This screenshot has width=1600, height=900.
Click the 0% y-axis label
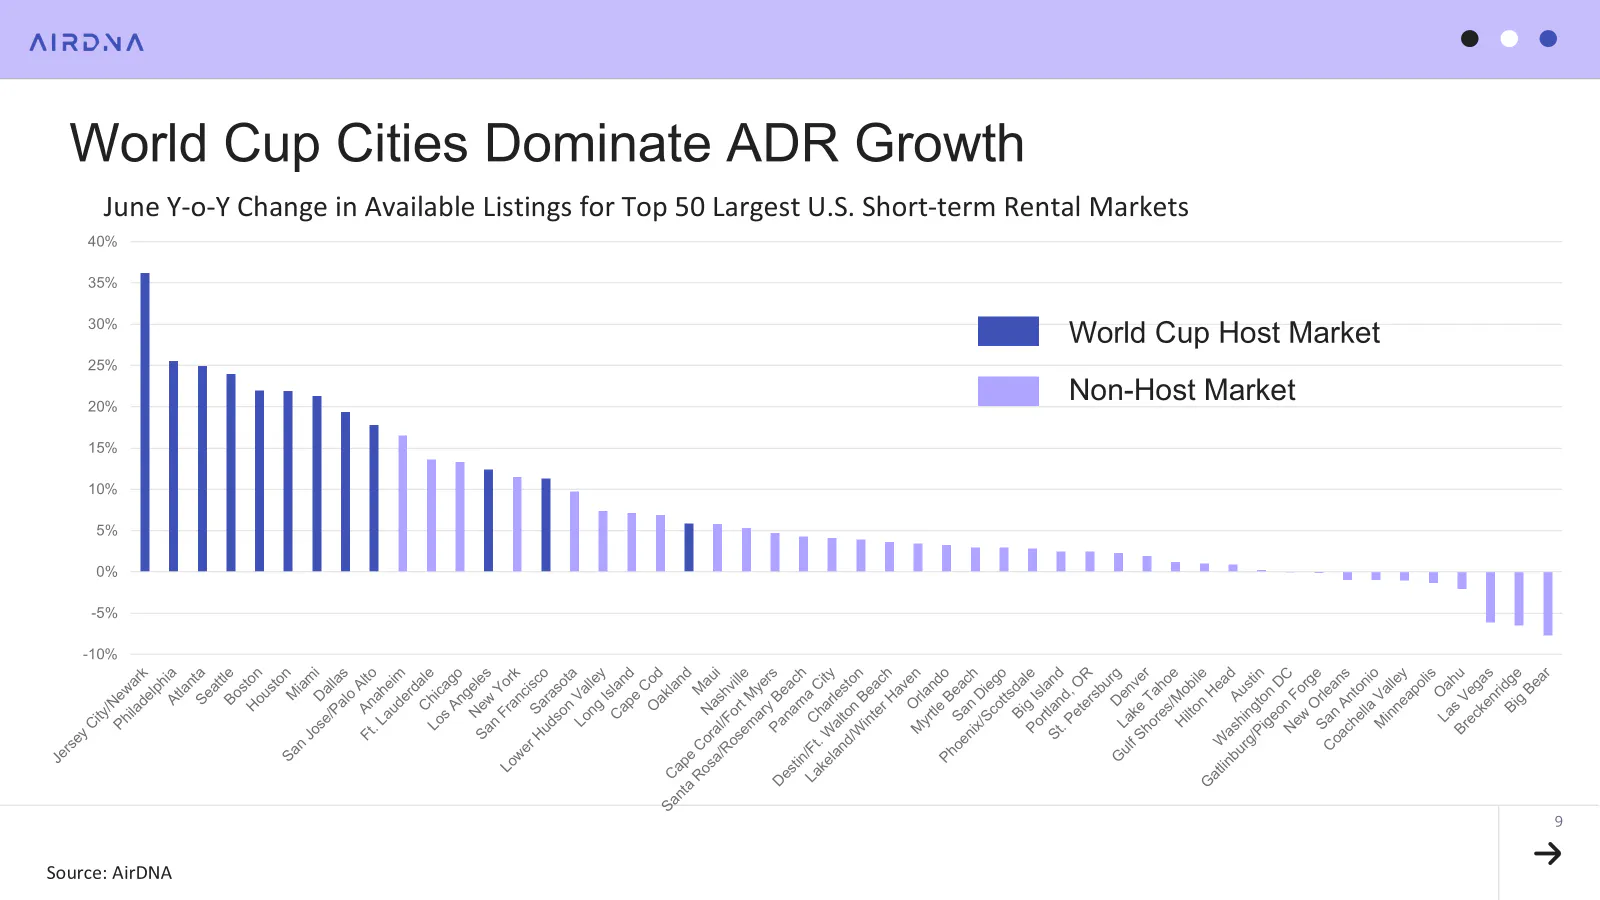107,572
